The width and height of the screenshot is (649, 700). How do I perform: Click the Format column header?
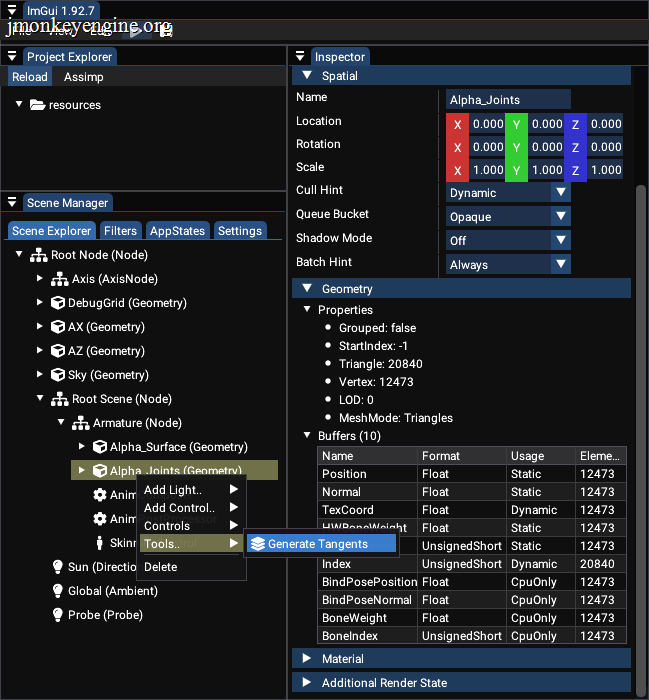tap(462, 456)
